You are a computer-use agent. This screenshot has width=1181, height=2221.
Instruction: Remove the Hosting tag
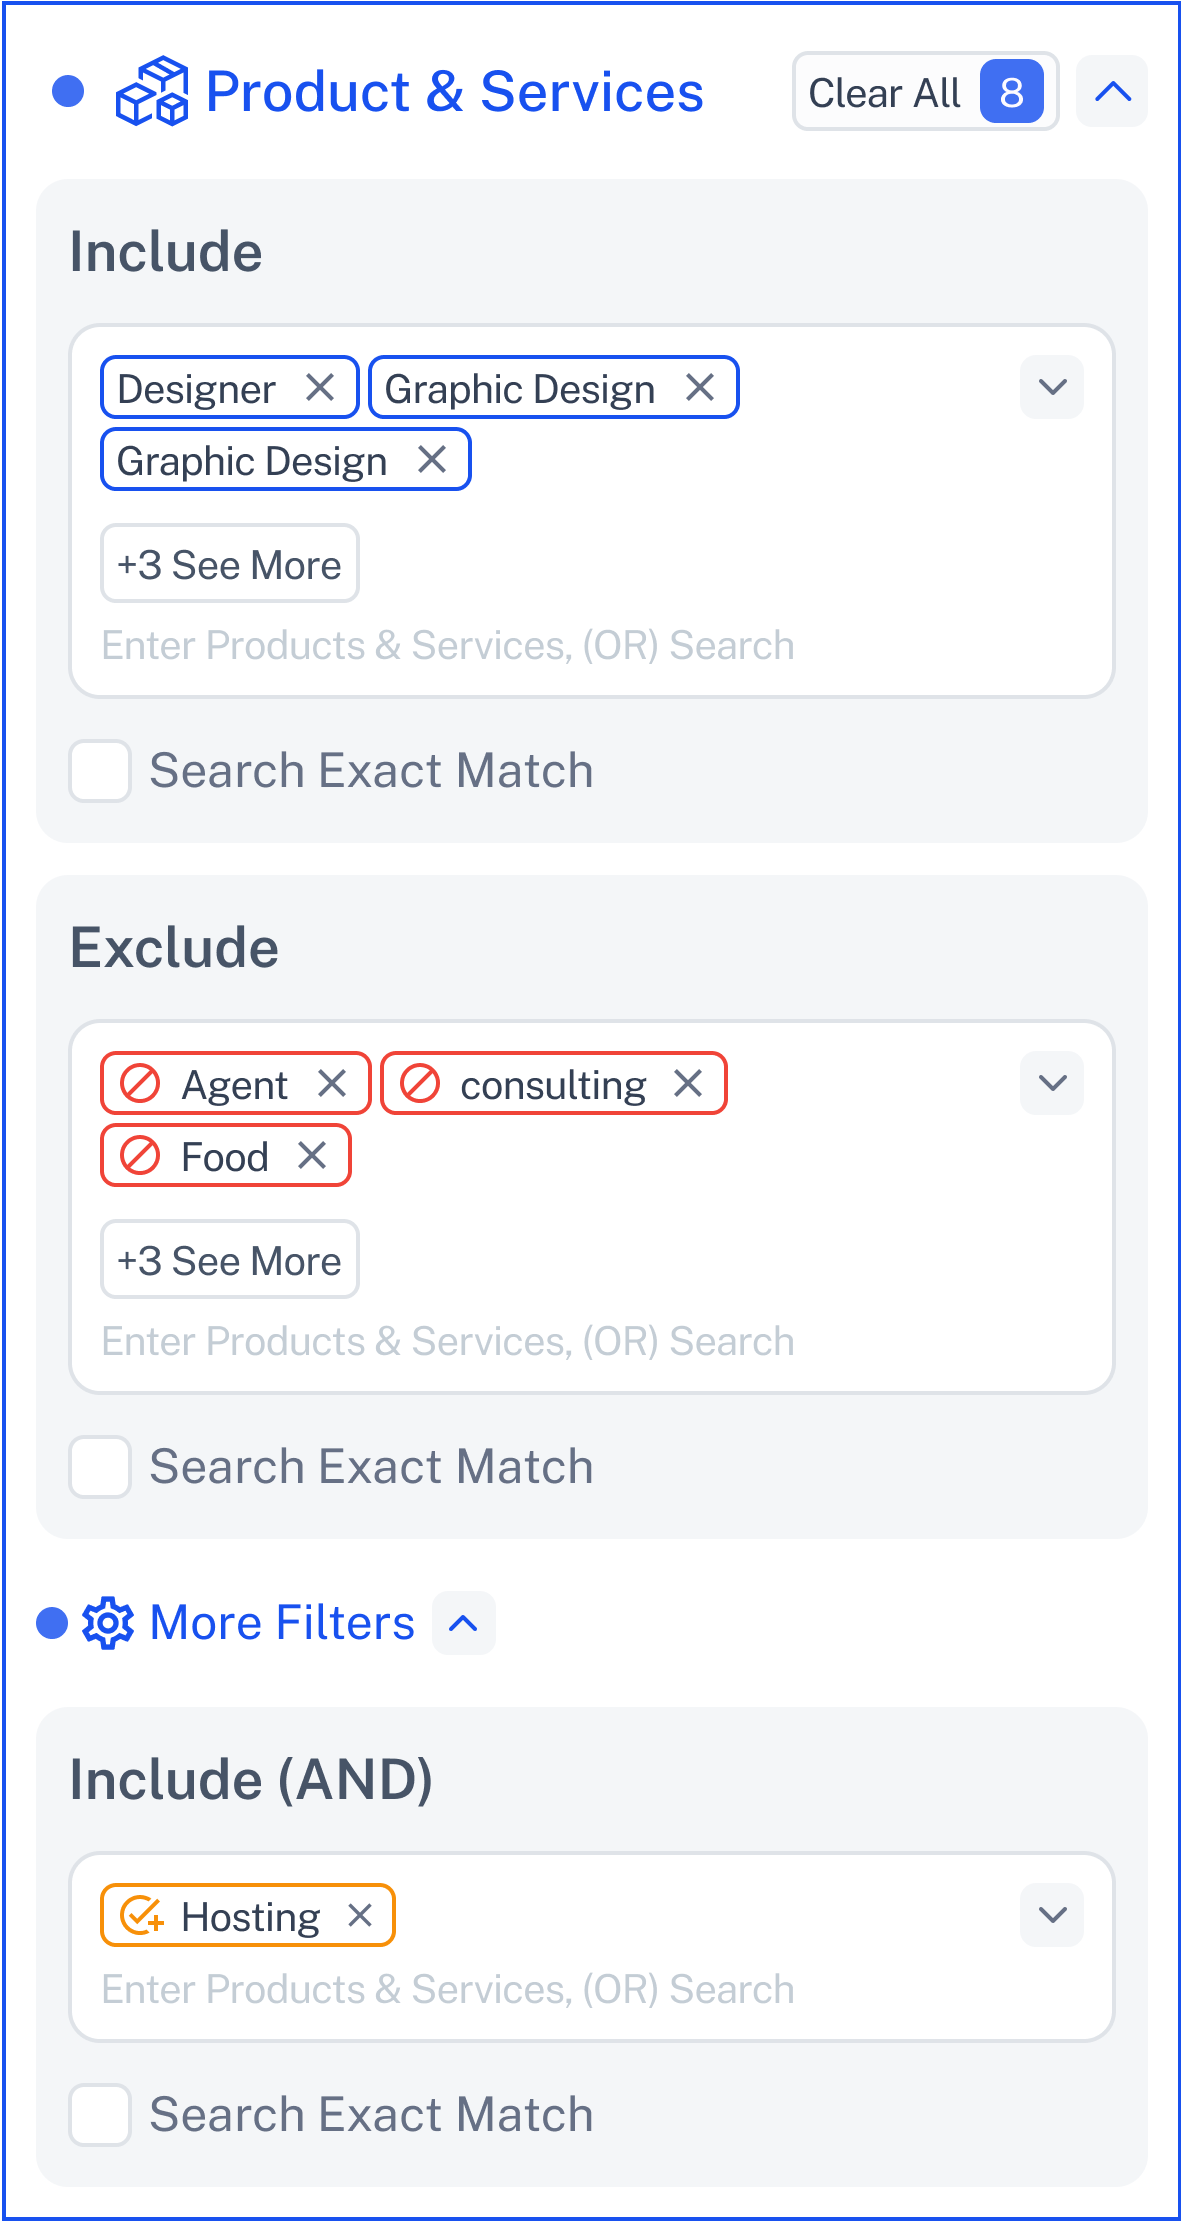coord(360,1915)
